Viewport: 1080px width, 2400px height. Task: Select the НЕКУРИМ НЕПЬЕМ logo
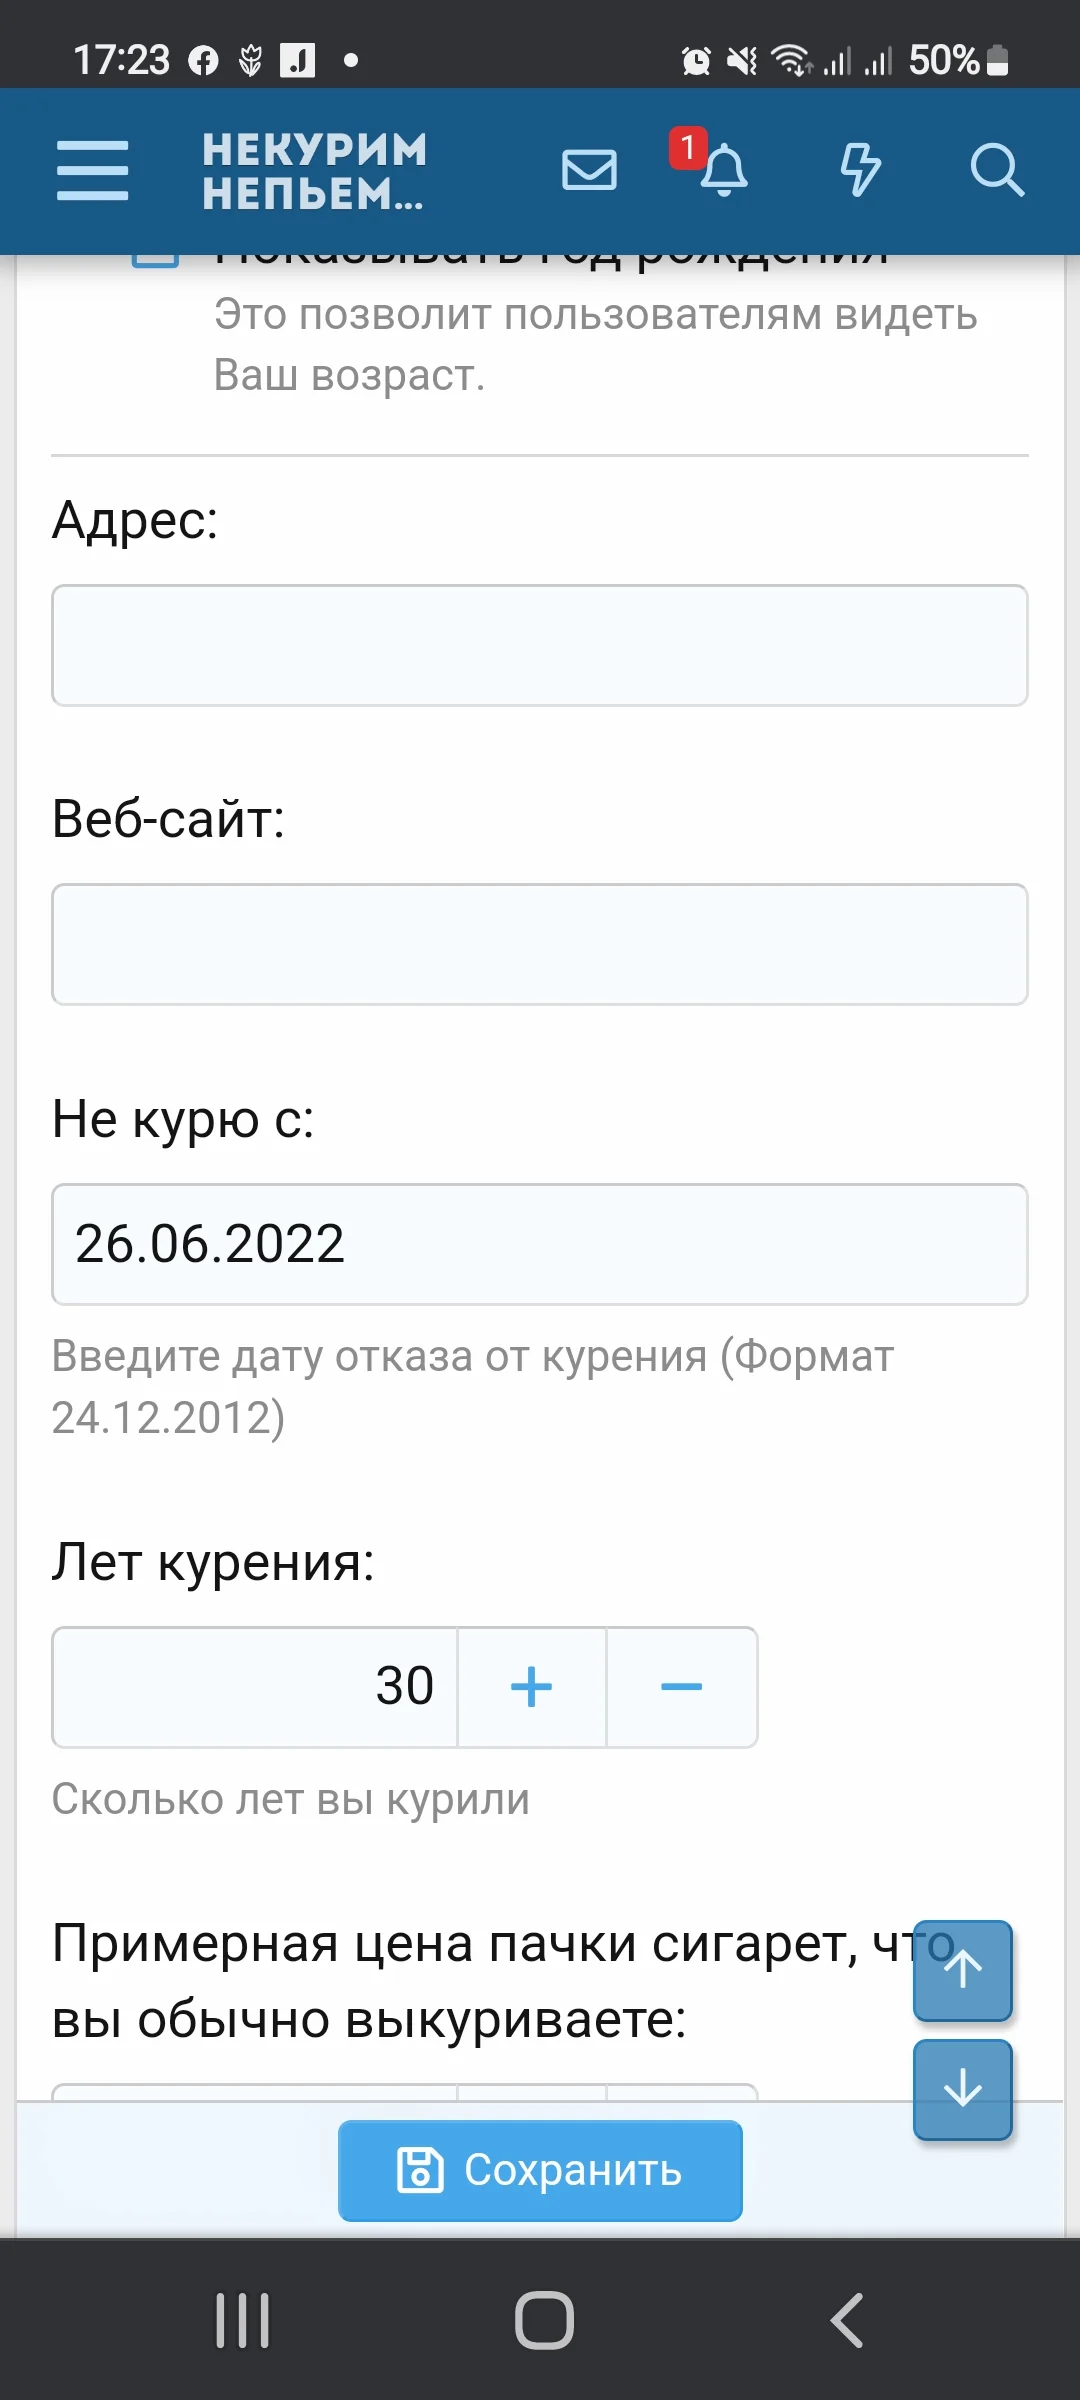[310, 170]
